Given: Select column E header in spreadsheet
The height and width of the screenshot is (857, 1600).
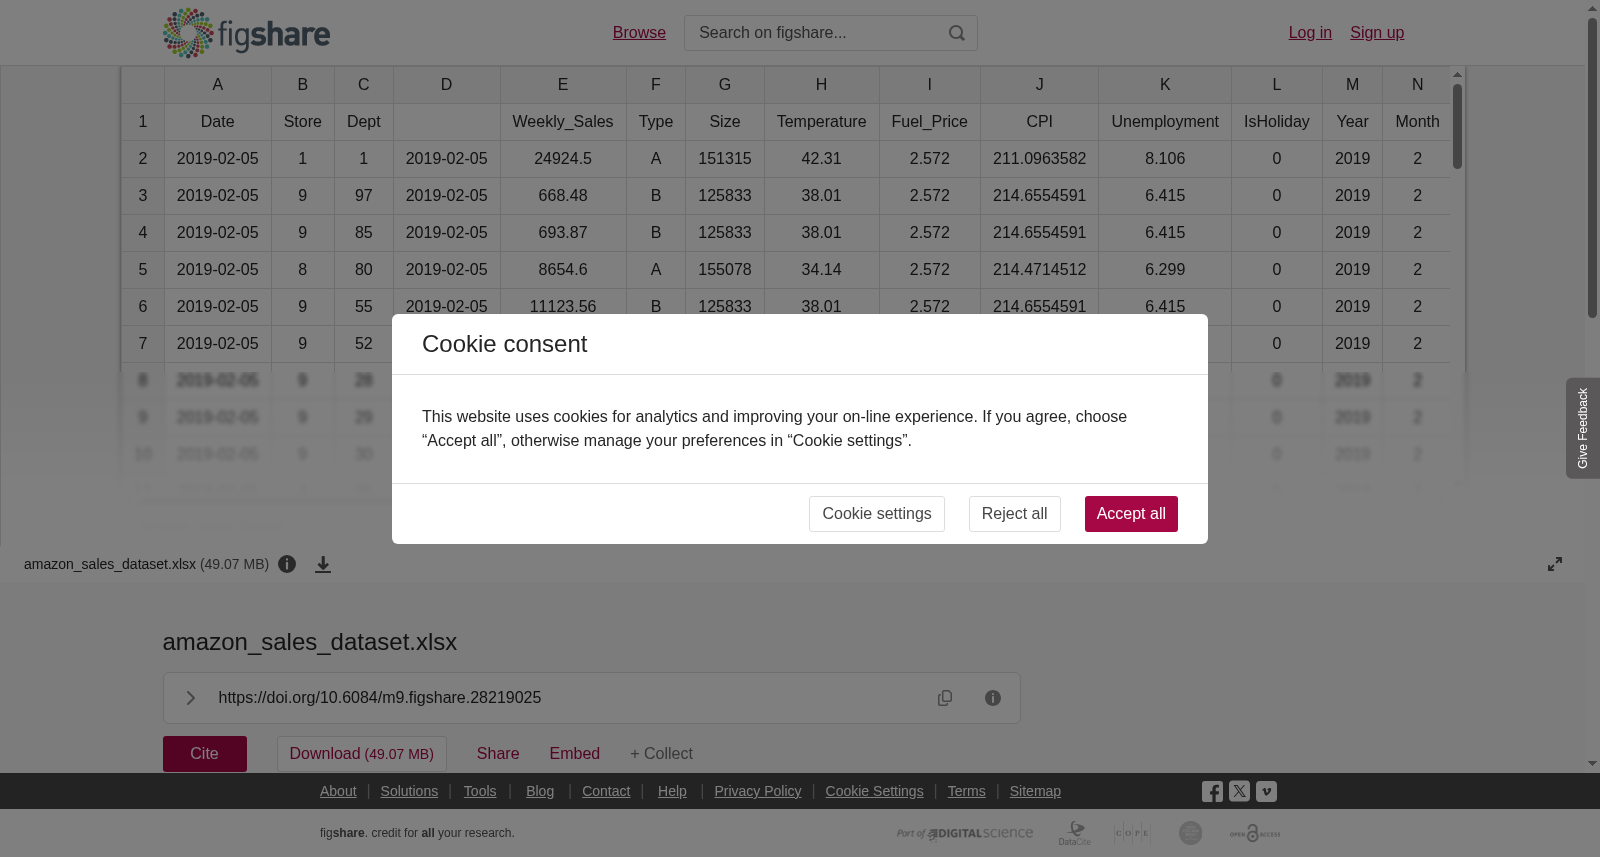Looking at the screenshot, I should click(563, 85).
